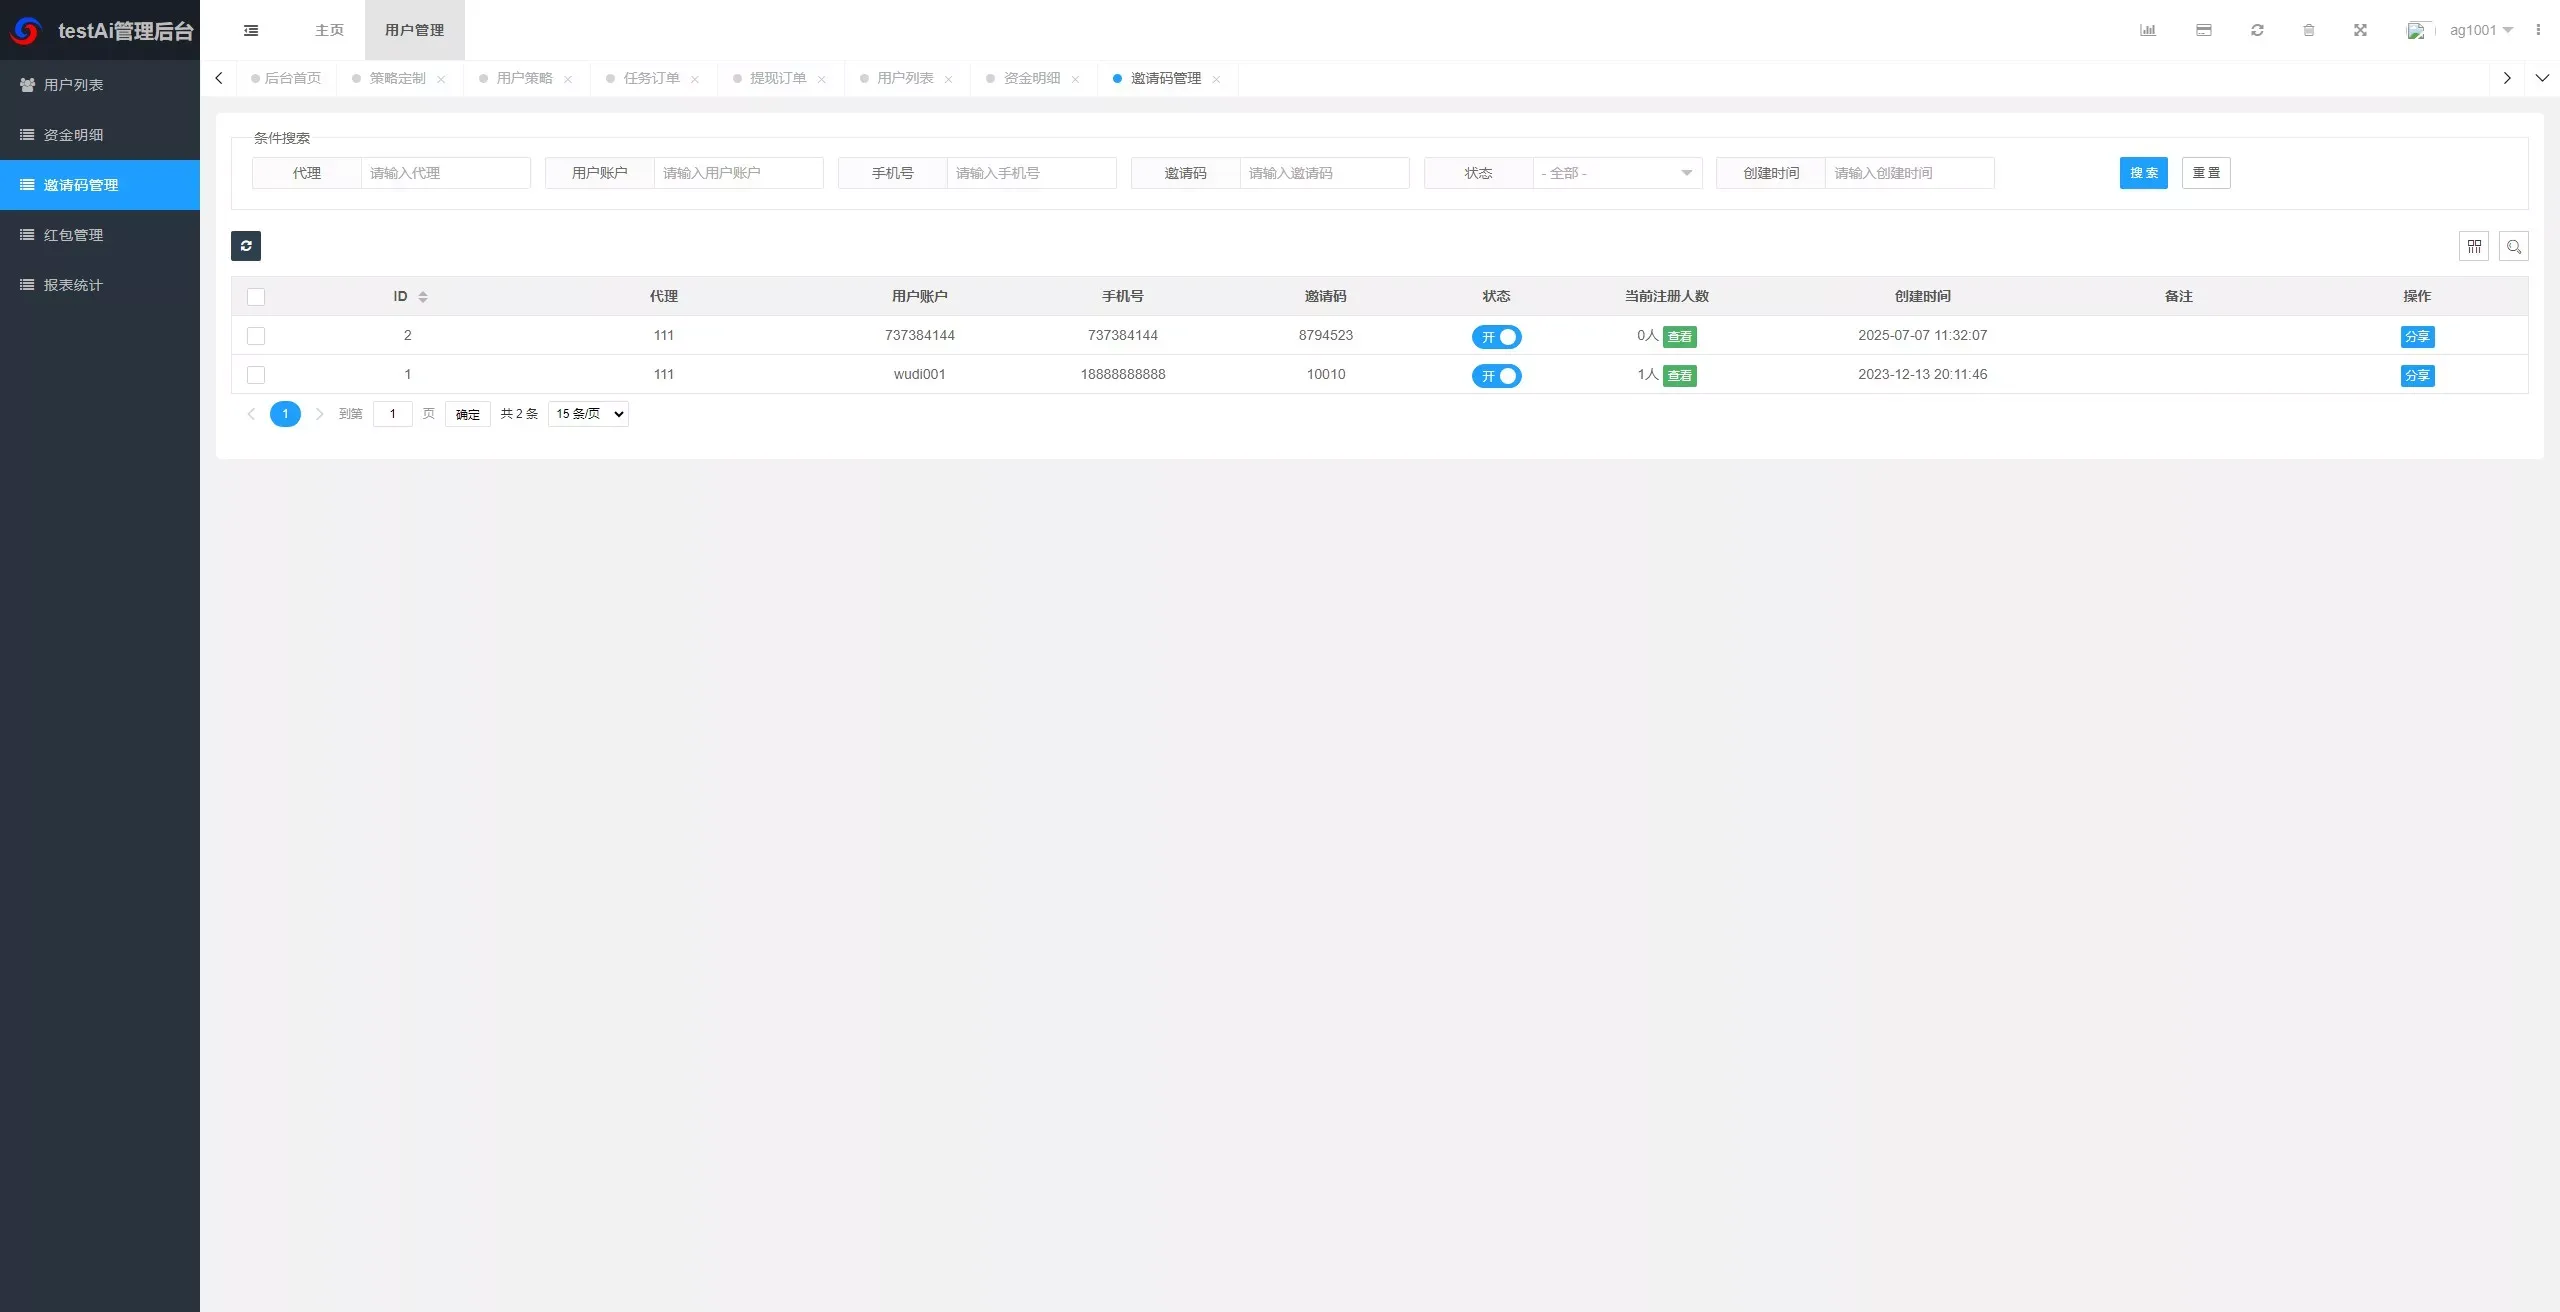Open the 15 条/页 page size dropdown
The height and width of the screenshot is (1312, 2560).
click(x=589, y=414)
